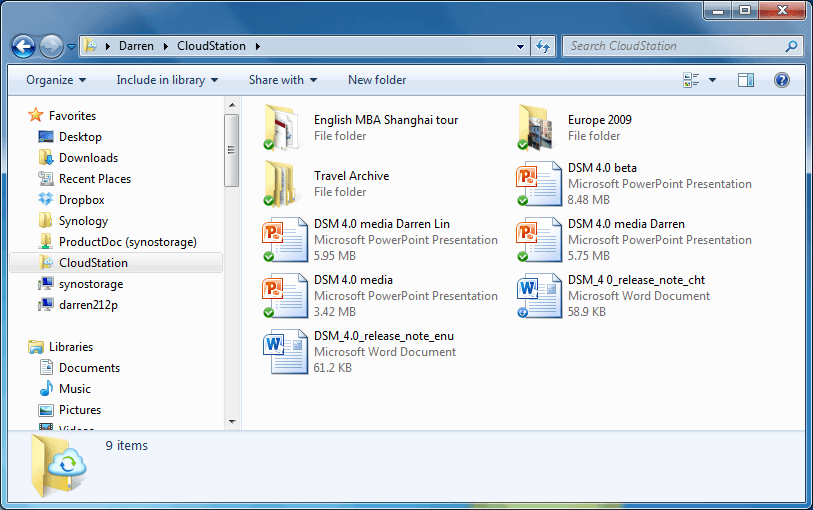Click the darren212p computer icon

tap(46, 305)
